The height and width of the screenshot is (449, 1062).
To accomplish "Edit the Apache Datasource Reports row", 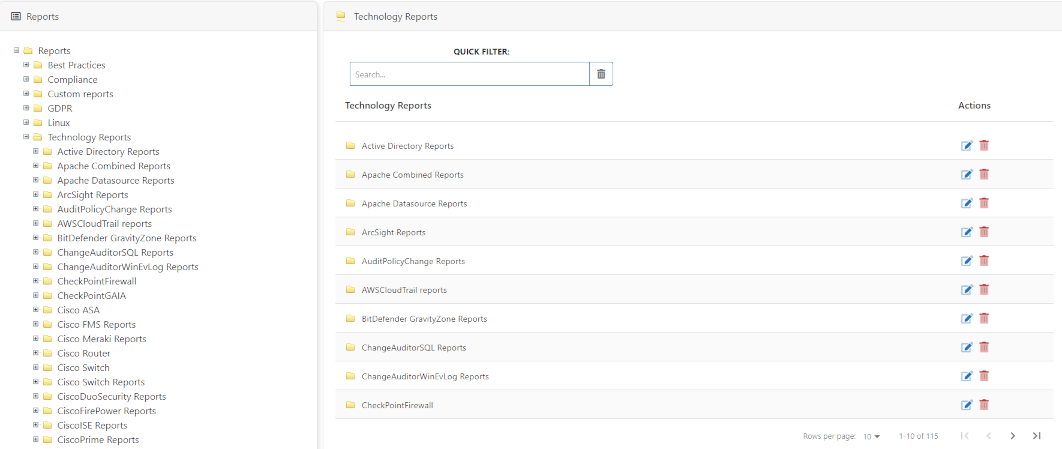I will pos(967,203).
